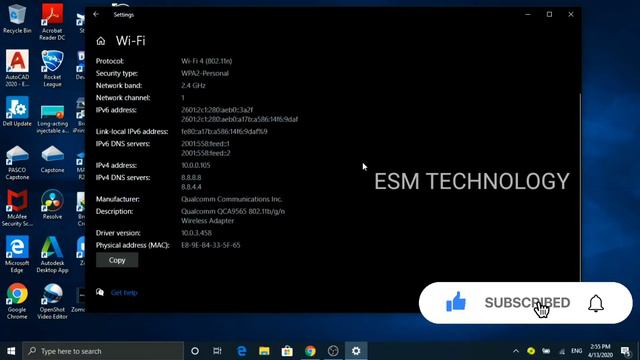Open Recycle Bin on the desktop
This screenshot has height=360, width=640.
click(17, 19)
